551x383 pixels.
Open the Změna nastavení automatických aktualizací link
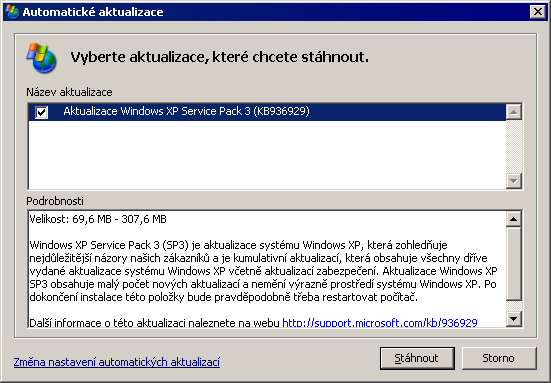[117, 362]
